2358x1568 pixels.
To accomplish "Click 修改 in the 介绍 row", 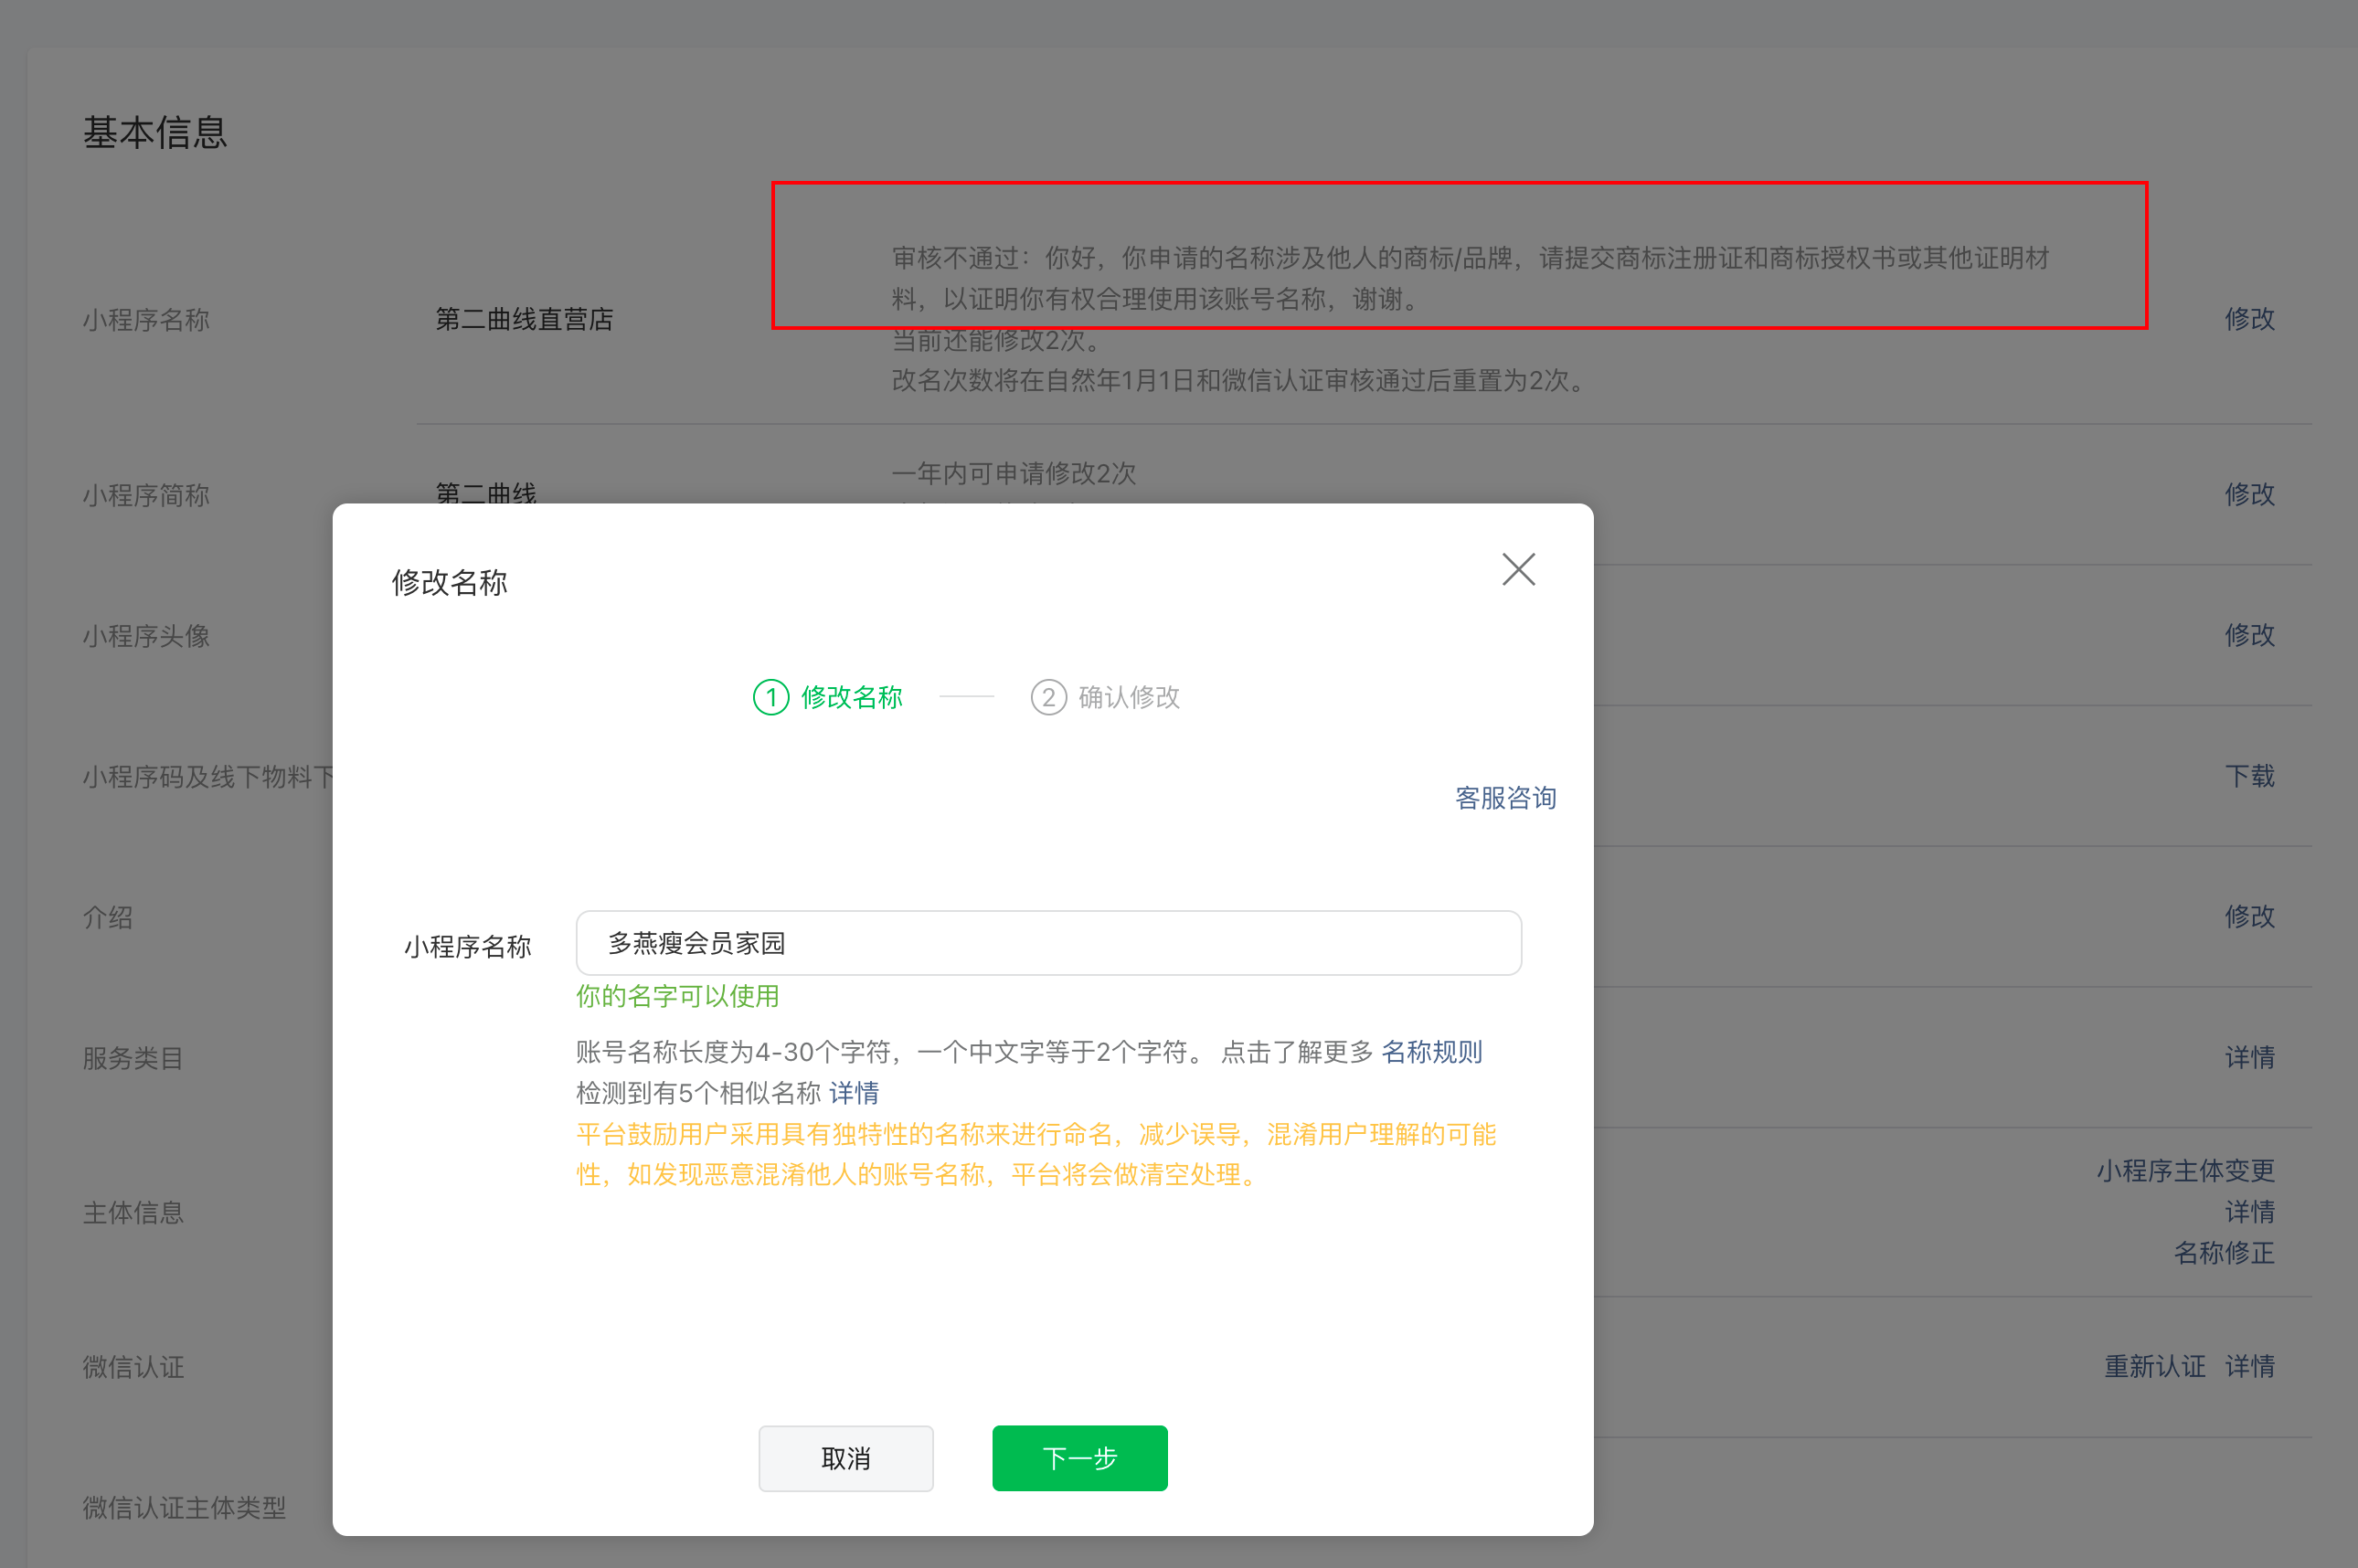I will coord(2249,916).
